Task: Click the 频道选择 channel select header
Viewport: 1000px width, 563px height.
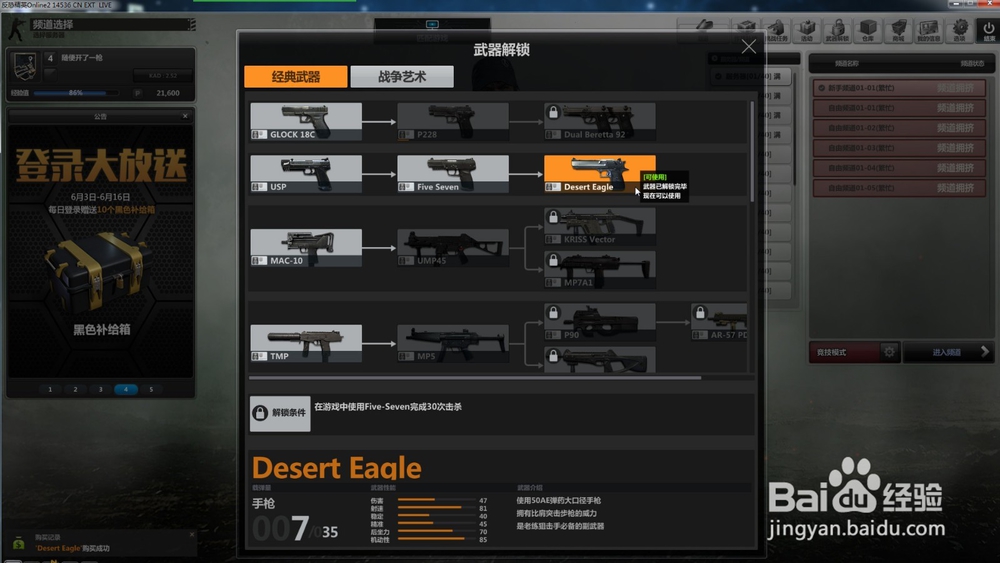Action: coord(53,24)
